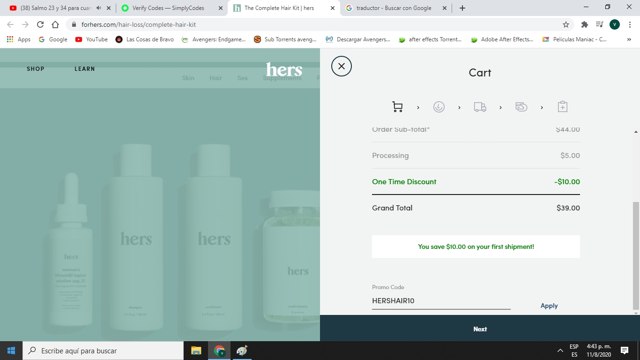640x360 pixels.
Task: Focus the Promo Code input field
Action: click(441, 301)
